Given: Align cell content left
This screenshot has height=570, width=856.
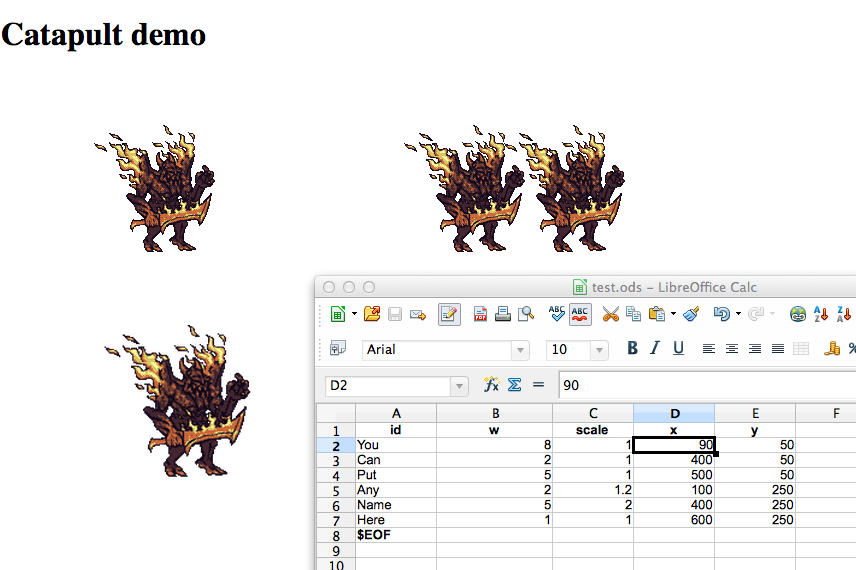Looking at the screenshot, I should pyautogui.click(x=709, y=348).
